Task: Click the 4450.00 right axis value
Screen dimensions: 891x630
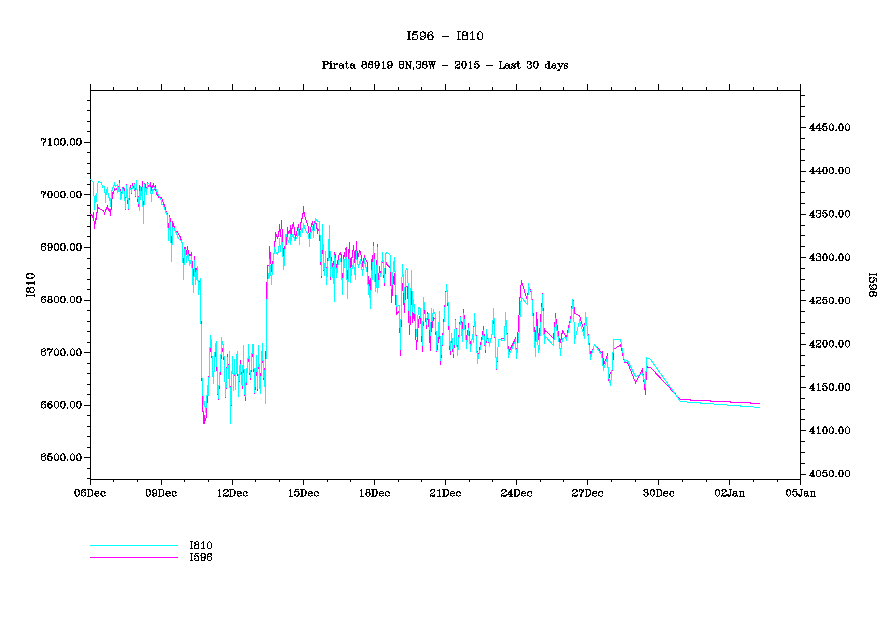Action: 830,128
